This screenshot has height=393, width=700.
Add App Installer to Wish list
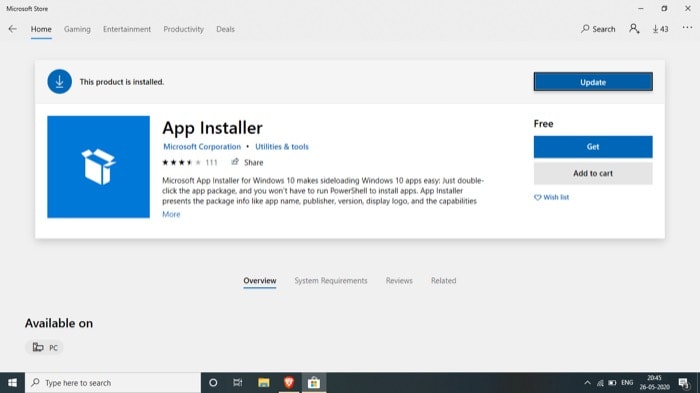click(551, 197)
